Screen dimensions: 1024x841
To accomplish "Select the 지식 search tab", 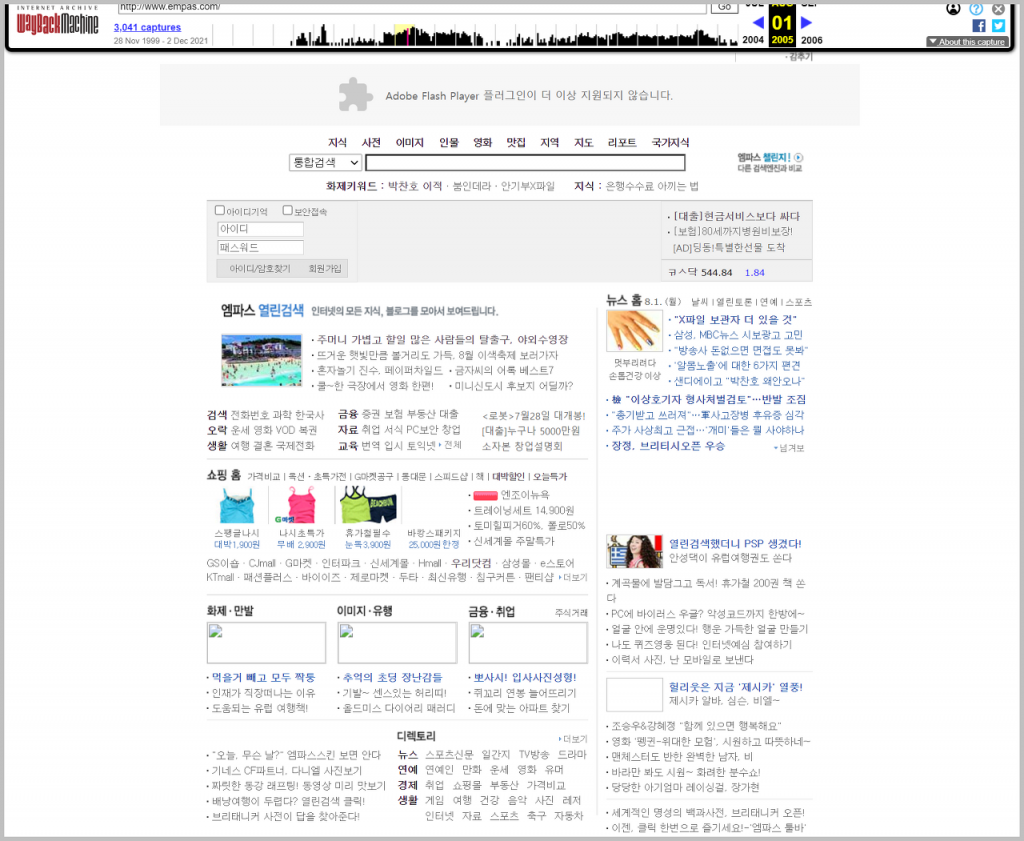I will (337, 142).
